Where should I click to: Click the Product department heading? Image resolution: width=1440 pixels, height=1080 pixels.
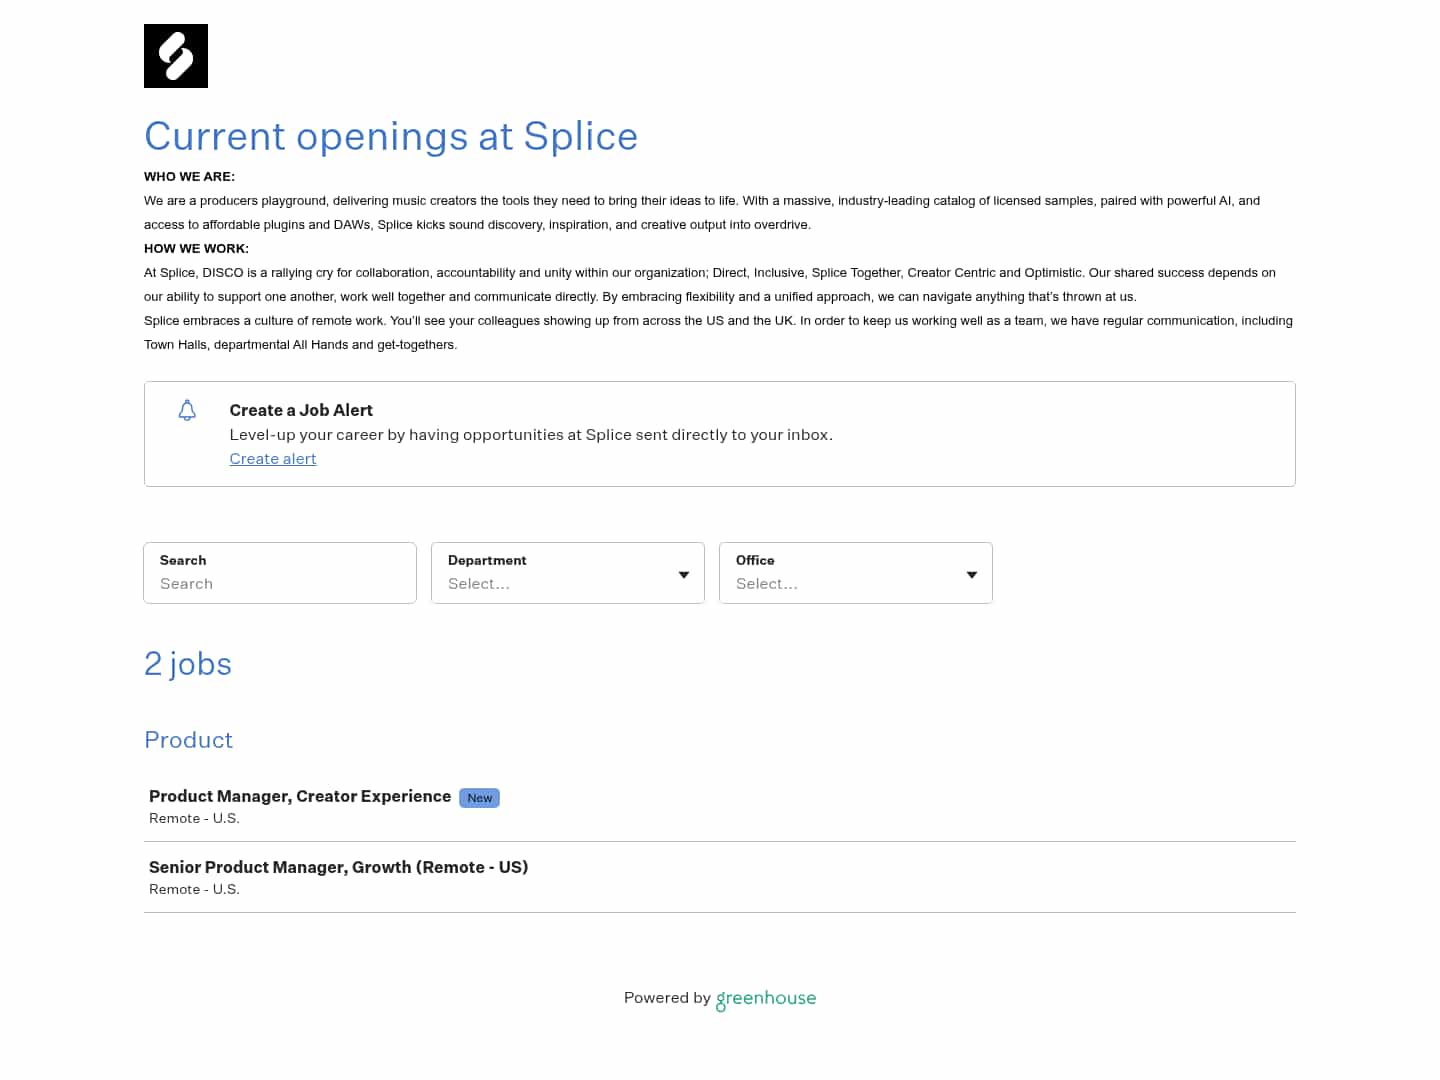click(x=188, y=740)
